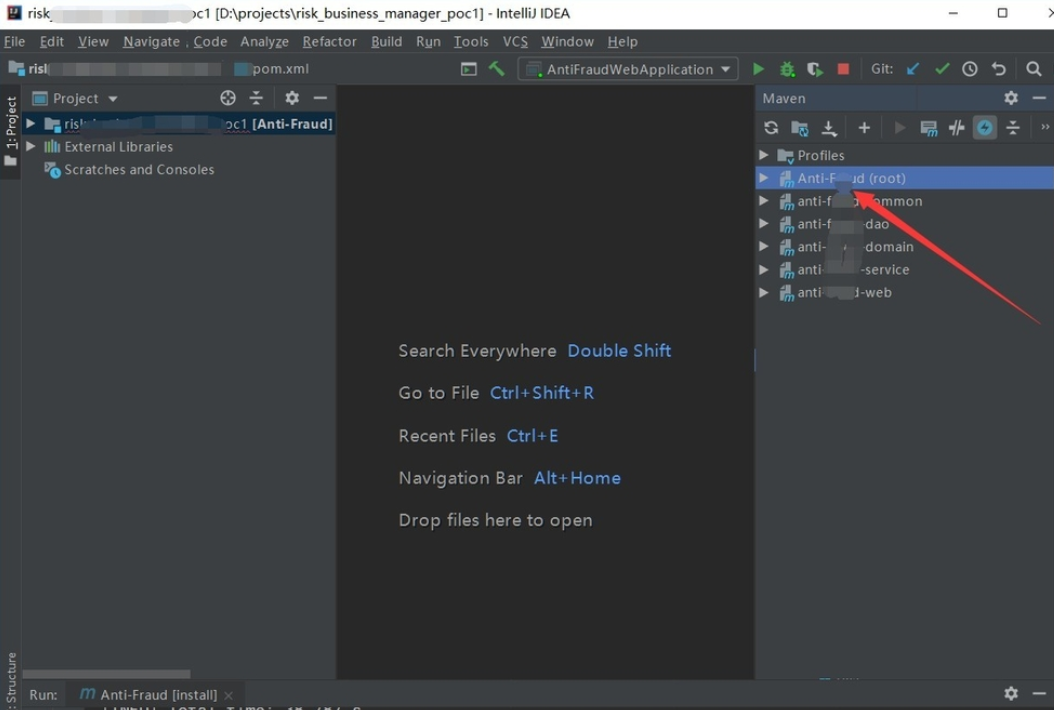Click the Git update project arrow
The image size is (1054, 710).
coord(912,69)
